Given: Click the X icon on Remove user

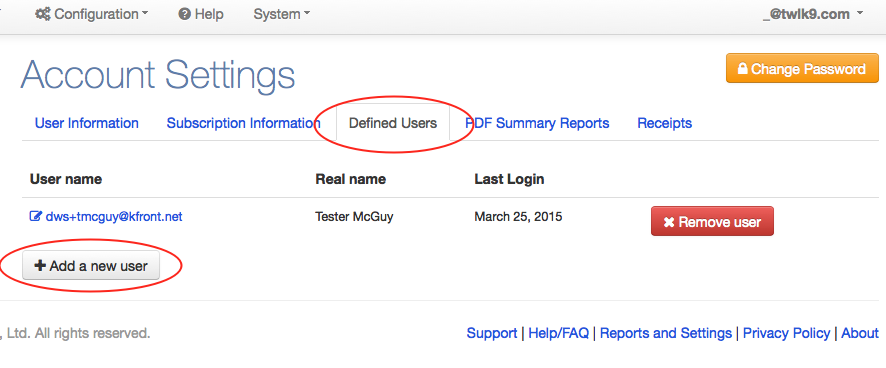Looking at the screenshot, I should coord(669,222).
